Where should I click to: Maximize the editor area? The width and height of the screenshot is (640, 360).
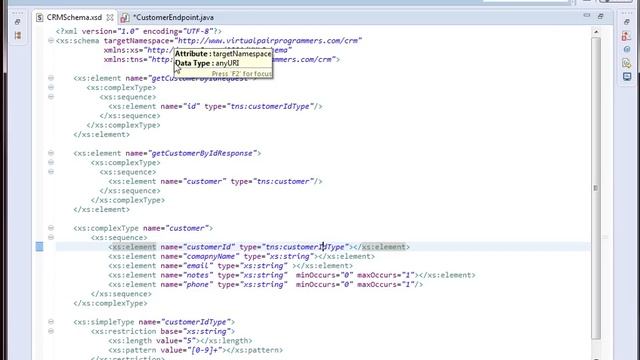pos(600,16)
